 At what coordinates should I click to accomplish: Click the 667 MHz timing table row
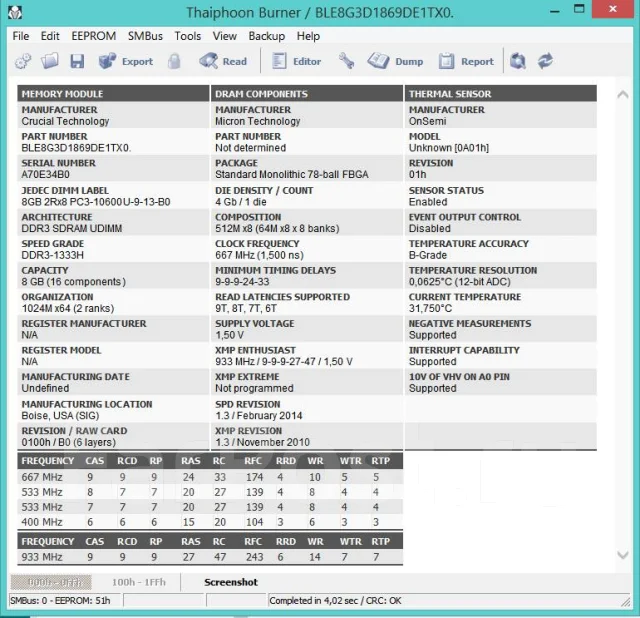pos(210,477)
